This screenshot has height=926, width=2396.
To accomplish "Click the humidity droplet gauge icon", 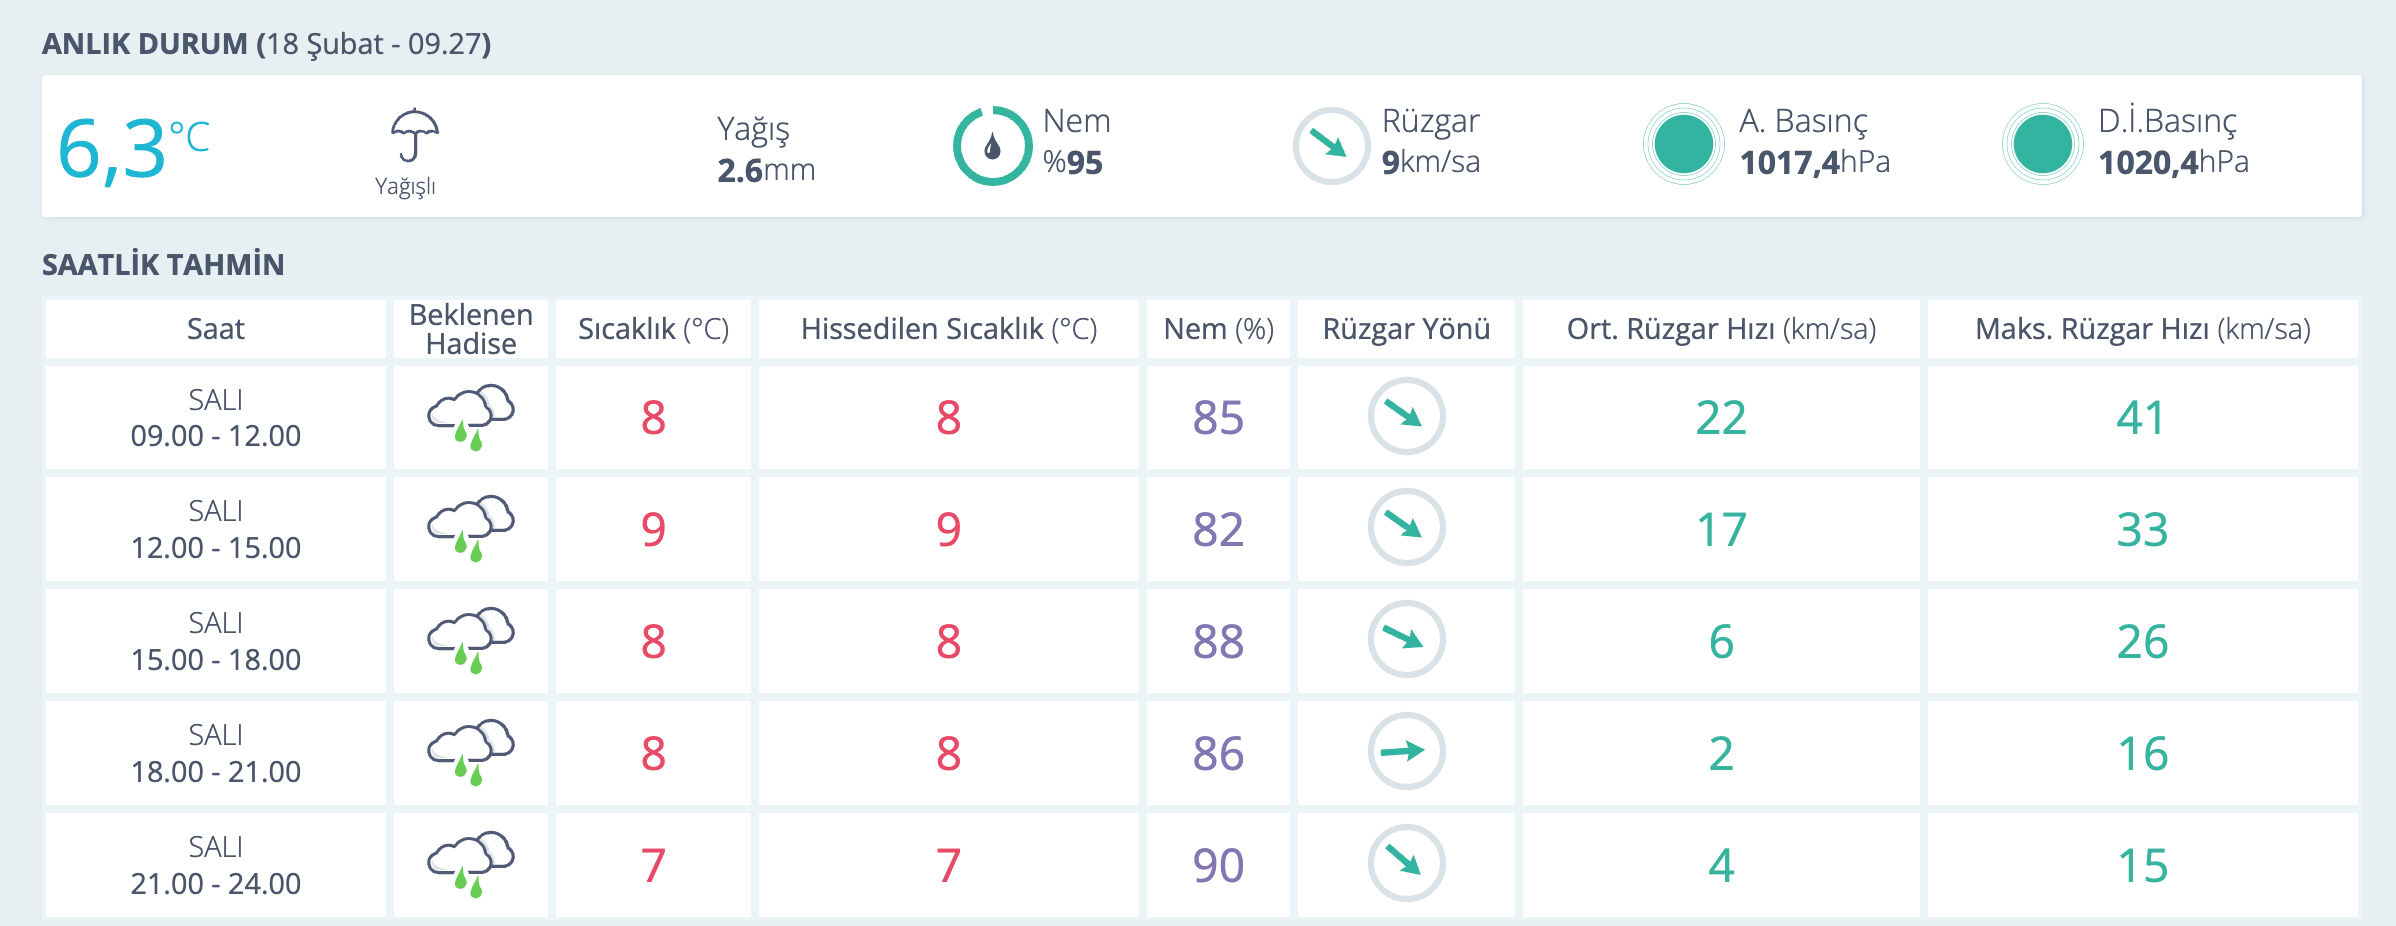I will pyautogui.click(x=992, y=146).
